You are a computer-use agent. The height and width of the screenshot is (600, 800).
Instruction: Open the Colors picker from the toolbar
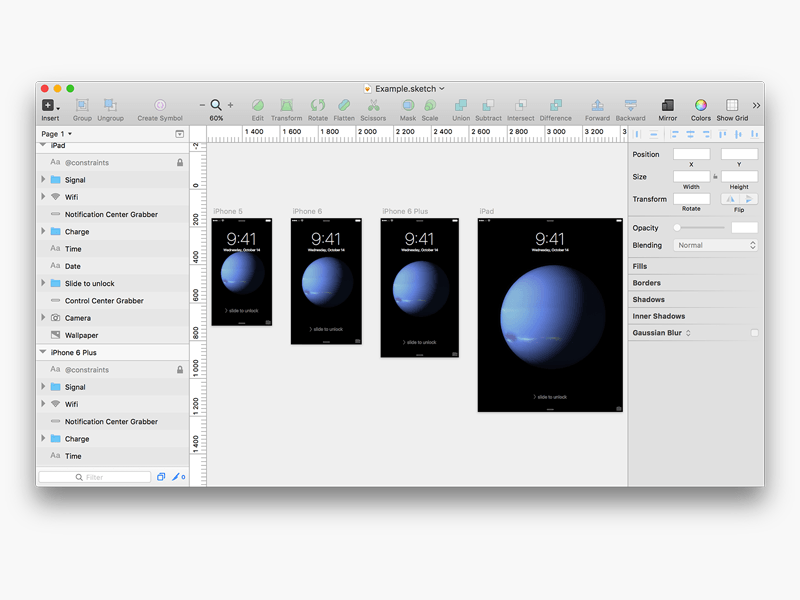coord(700,104)
